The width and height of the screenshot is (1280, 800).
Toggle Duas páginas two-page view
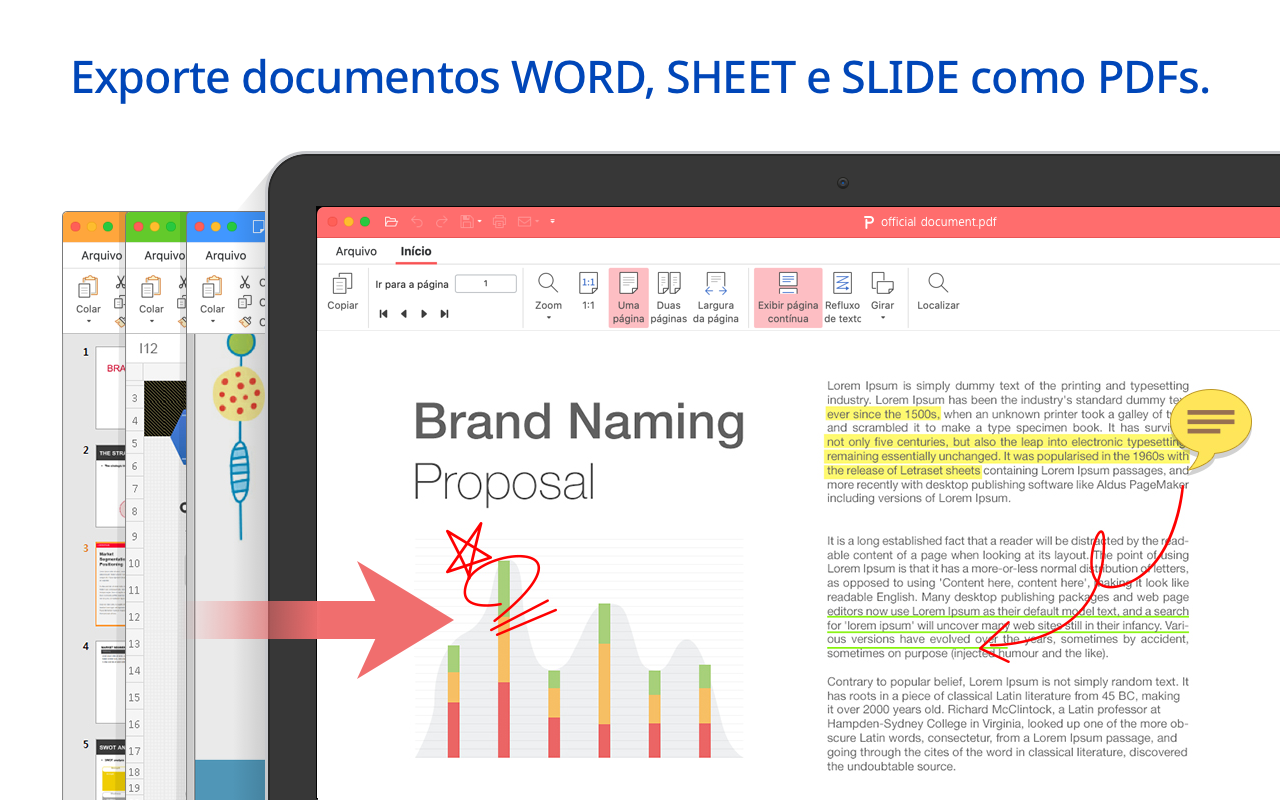668,297
